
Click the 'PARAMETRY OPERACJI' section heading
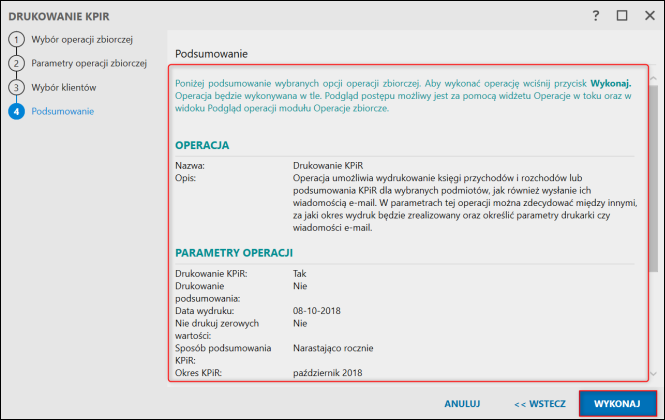pos(234,253)
